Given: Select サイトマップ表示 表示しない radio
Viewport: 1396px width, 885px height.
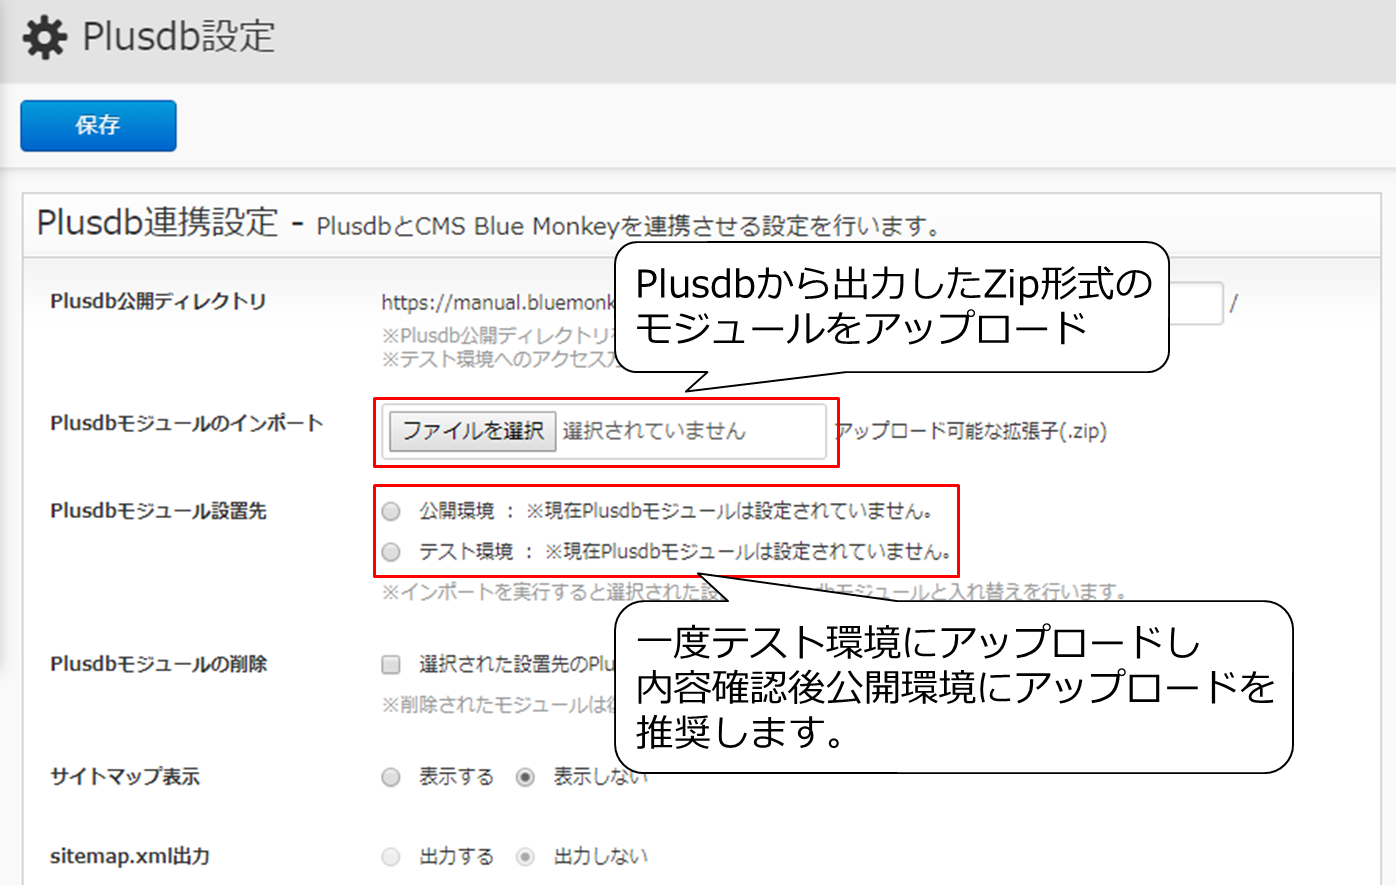Looking at the screenshot, I should click(x=525, y=777).
